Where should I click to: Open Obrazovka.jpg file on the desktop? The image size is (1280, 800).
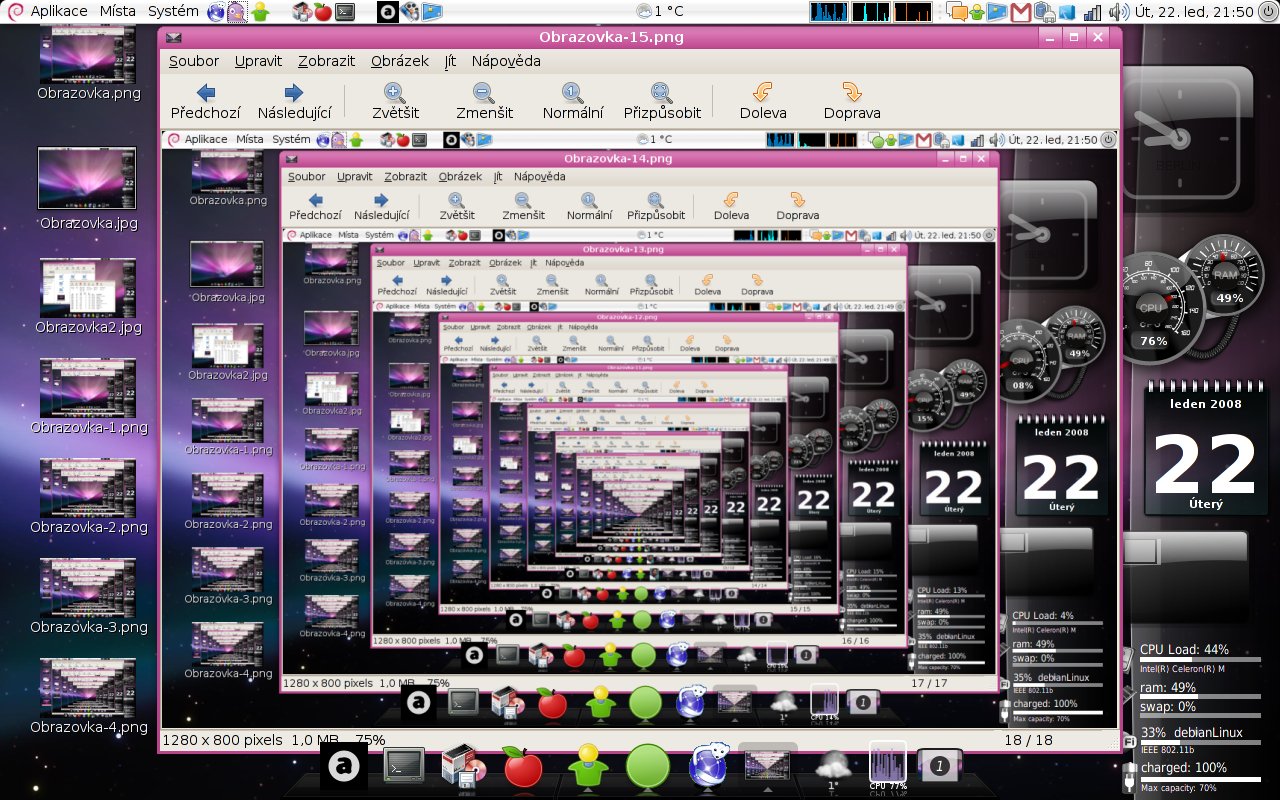tap(87, 190)
